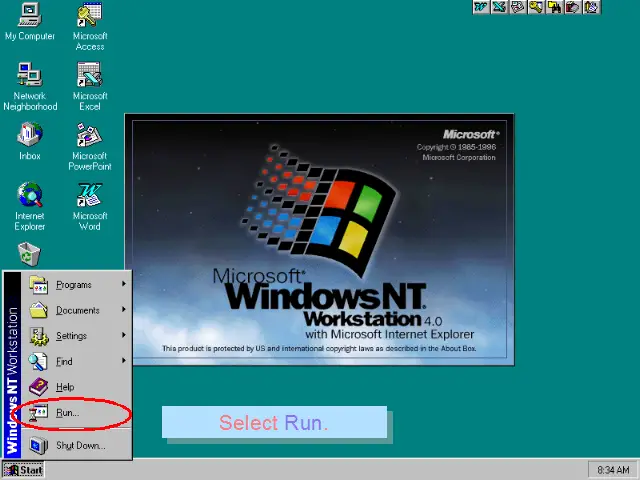Screen dimensions: 640x480
Task: Click the Inbox desktop icon
Action: [30, 141]
